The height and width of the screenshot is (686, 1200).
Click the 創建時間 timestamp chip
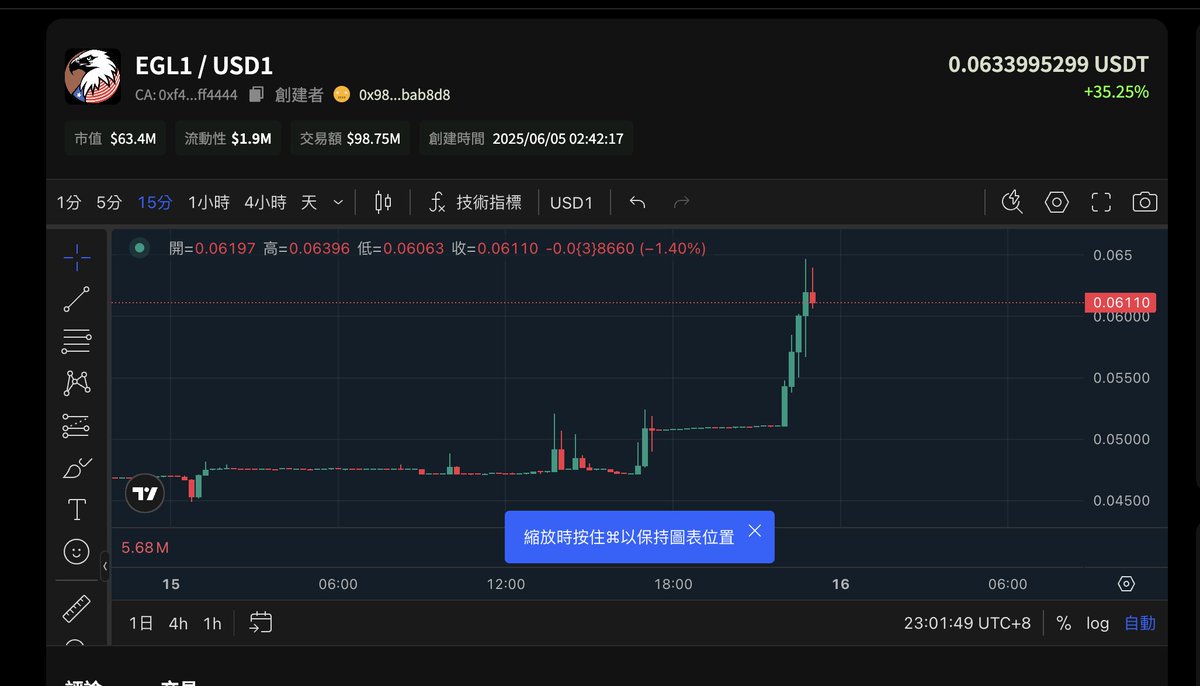(x=525, y=138)
